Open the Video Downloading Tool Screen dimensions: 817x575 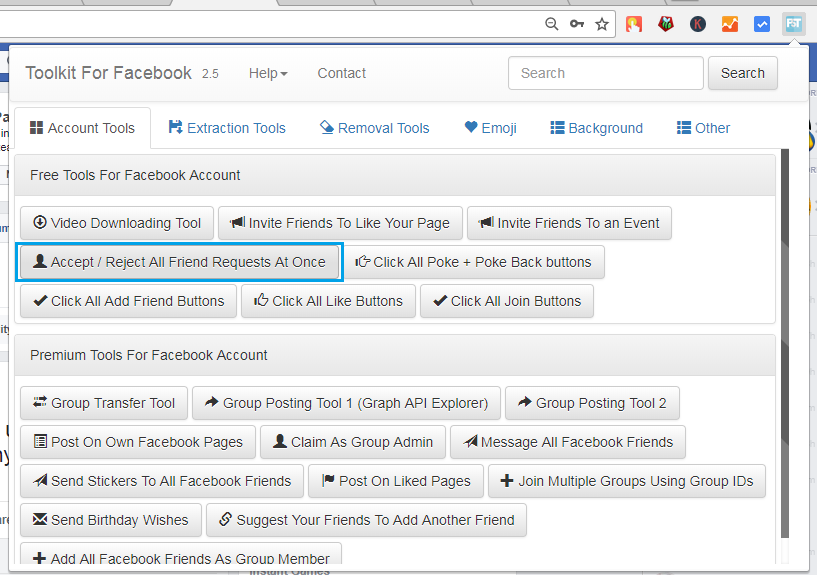pyautogui.click(x=117, y=223)
